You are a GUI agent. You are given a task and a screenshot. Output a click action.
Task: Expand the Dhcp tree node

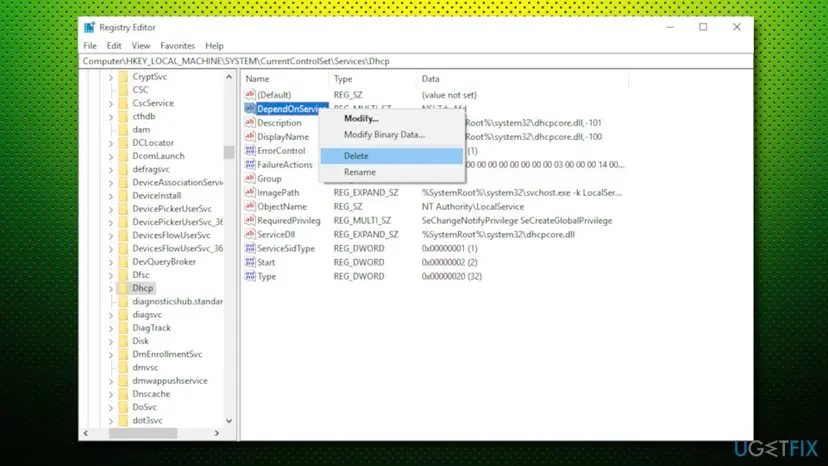111,288
